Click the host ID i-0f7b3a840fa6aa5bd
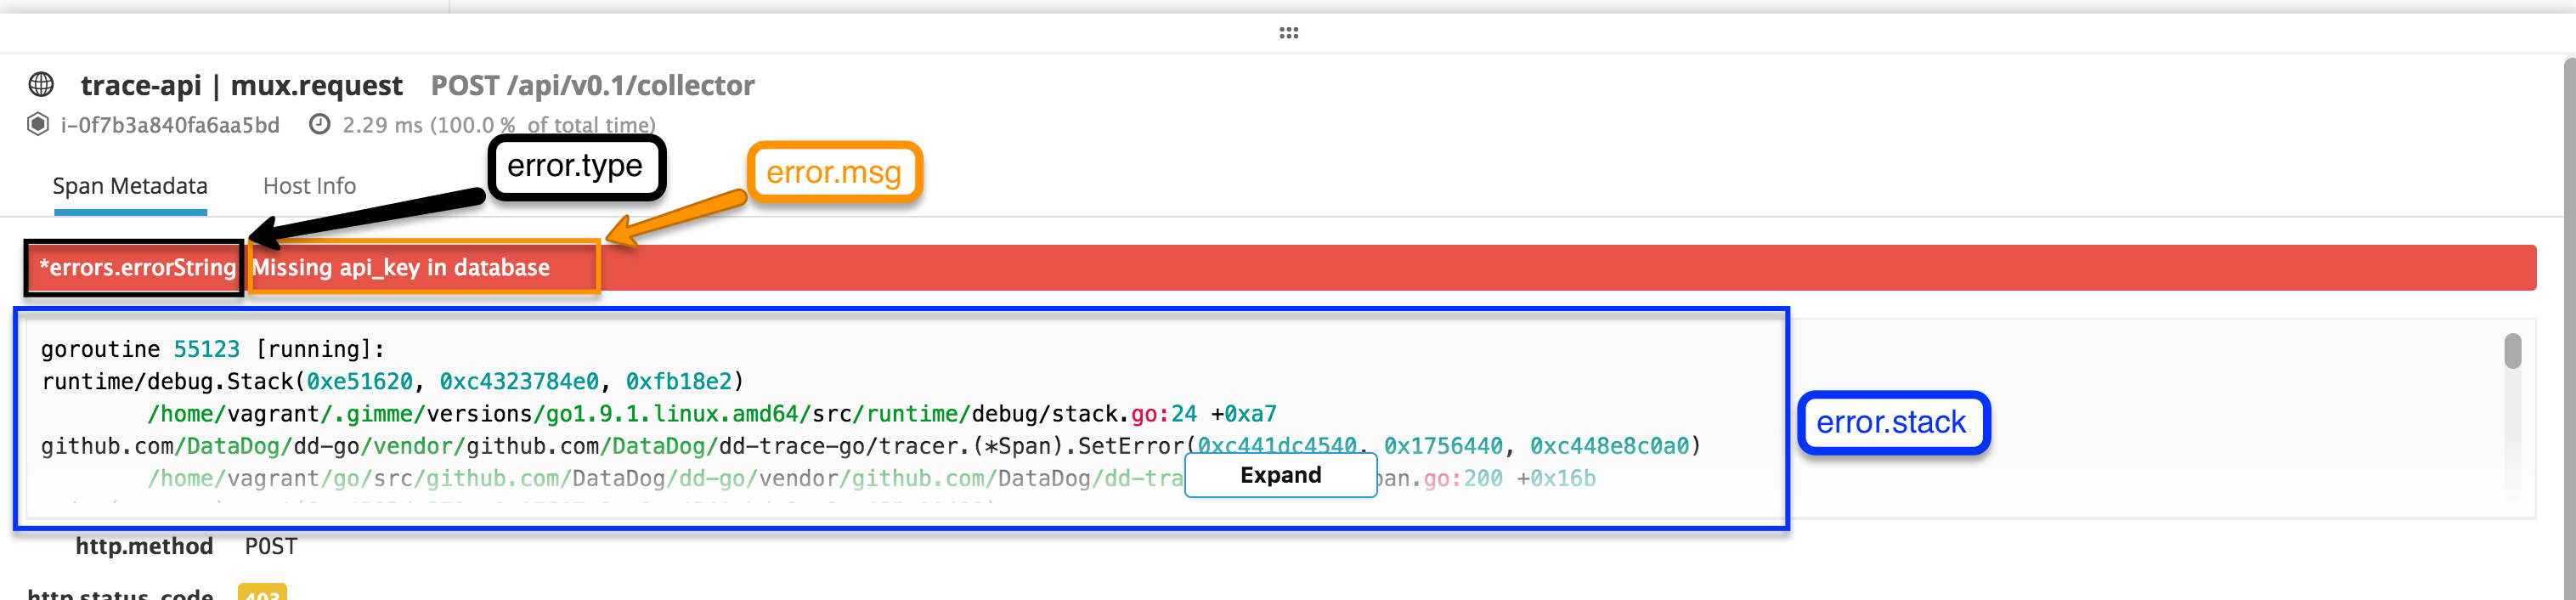Viewport: 2576px width, 600px height. (170, 125)
